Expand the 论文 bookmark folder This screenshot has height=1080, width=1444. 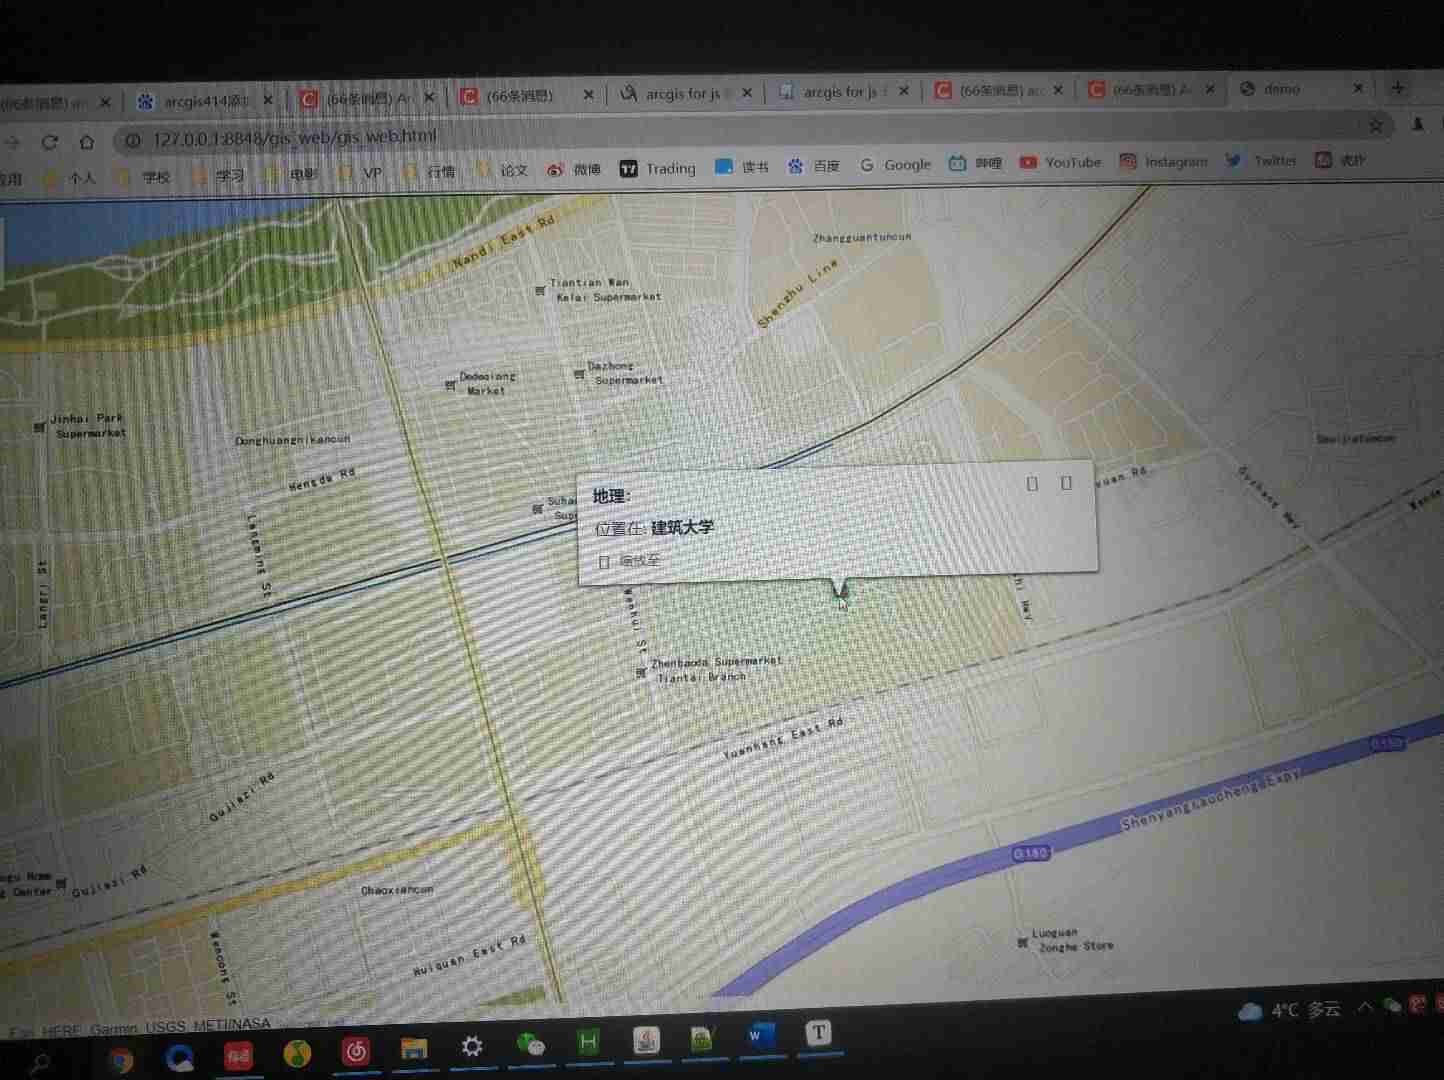tap(503, 171)
